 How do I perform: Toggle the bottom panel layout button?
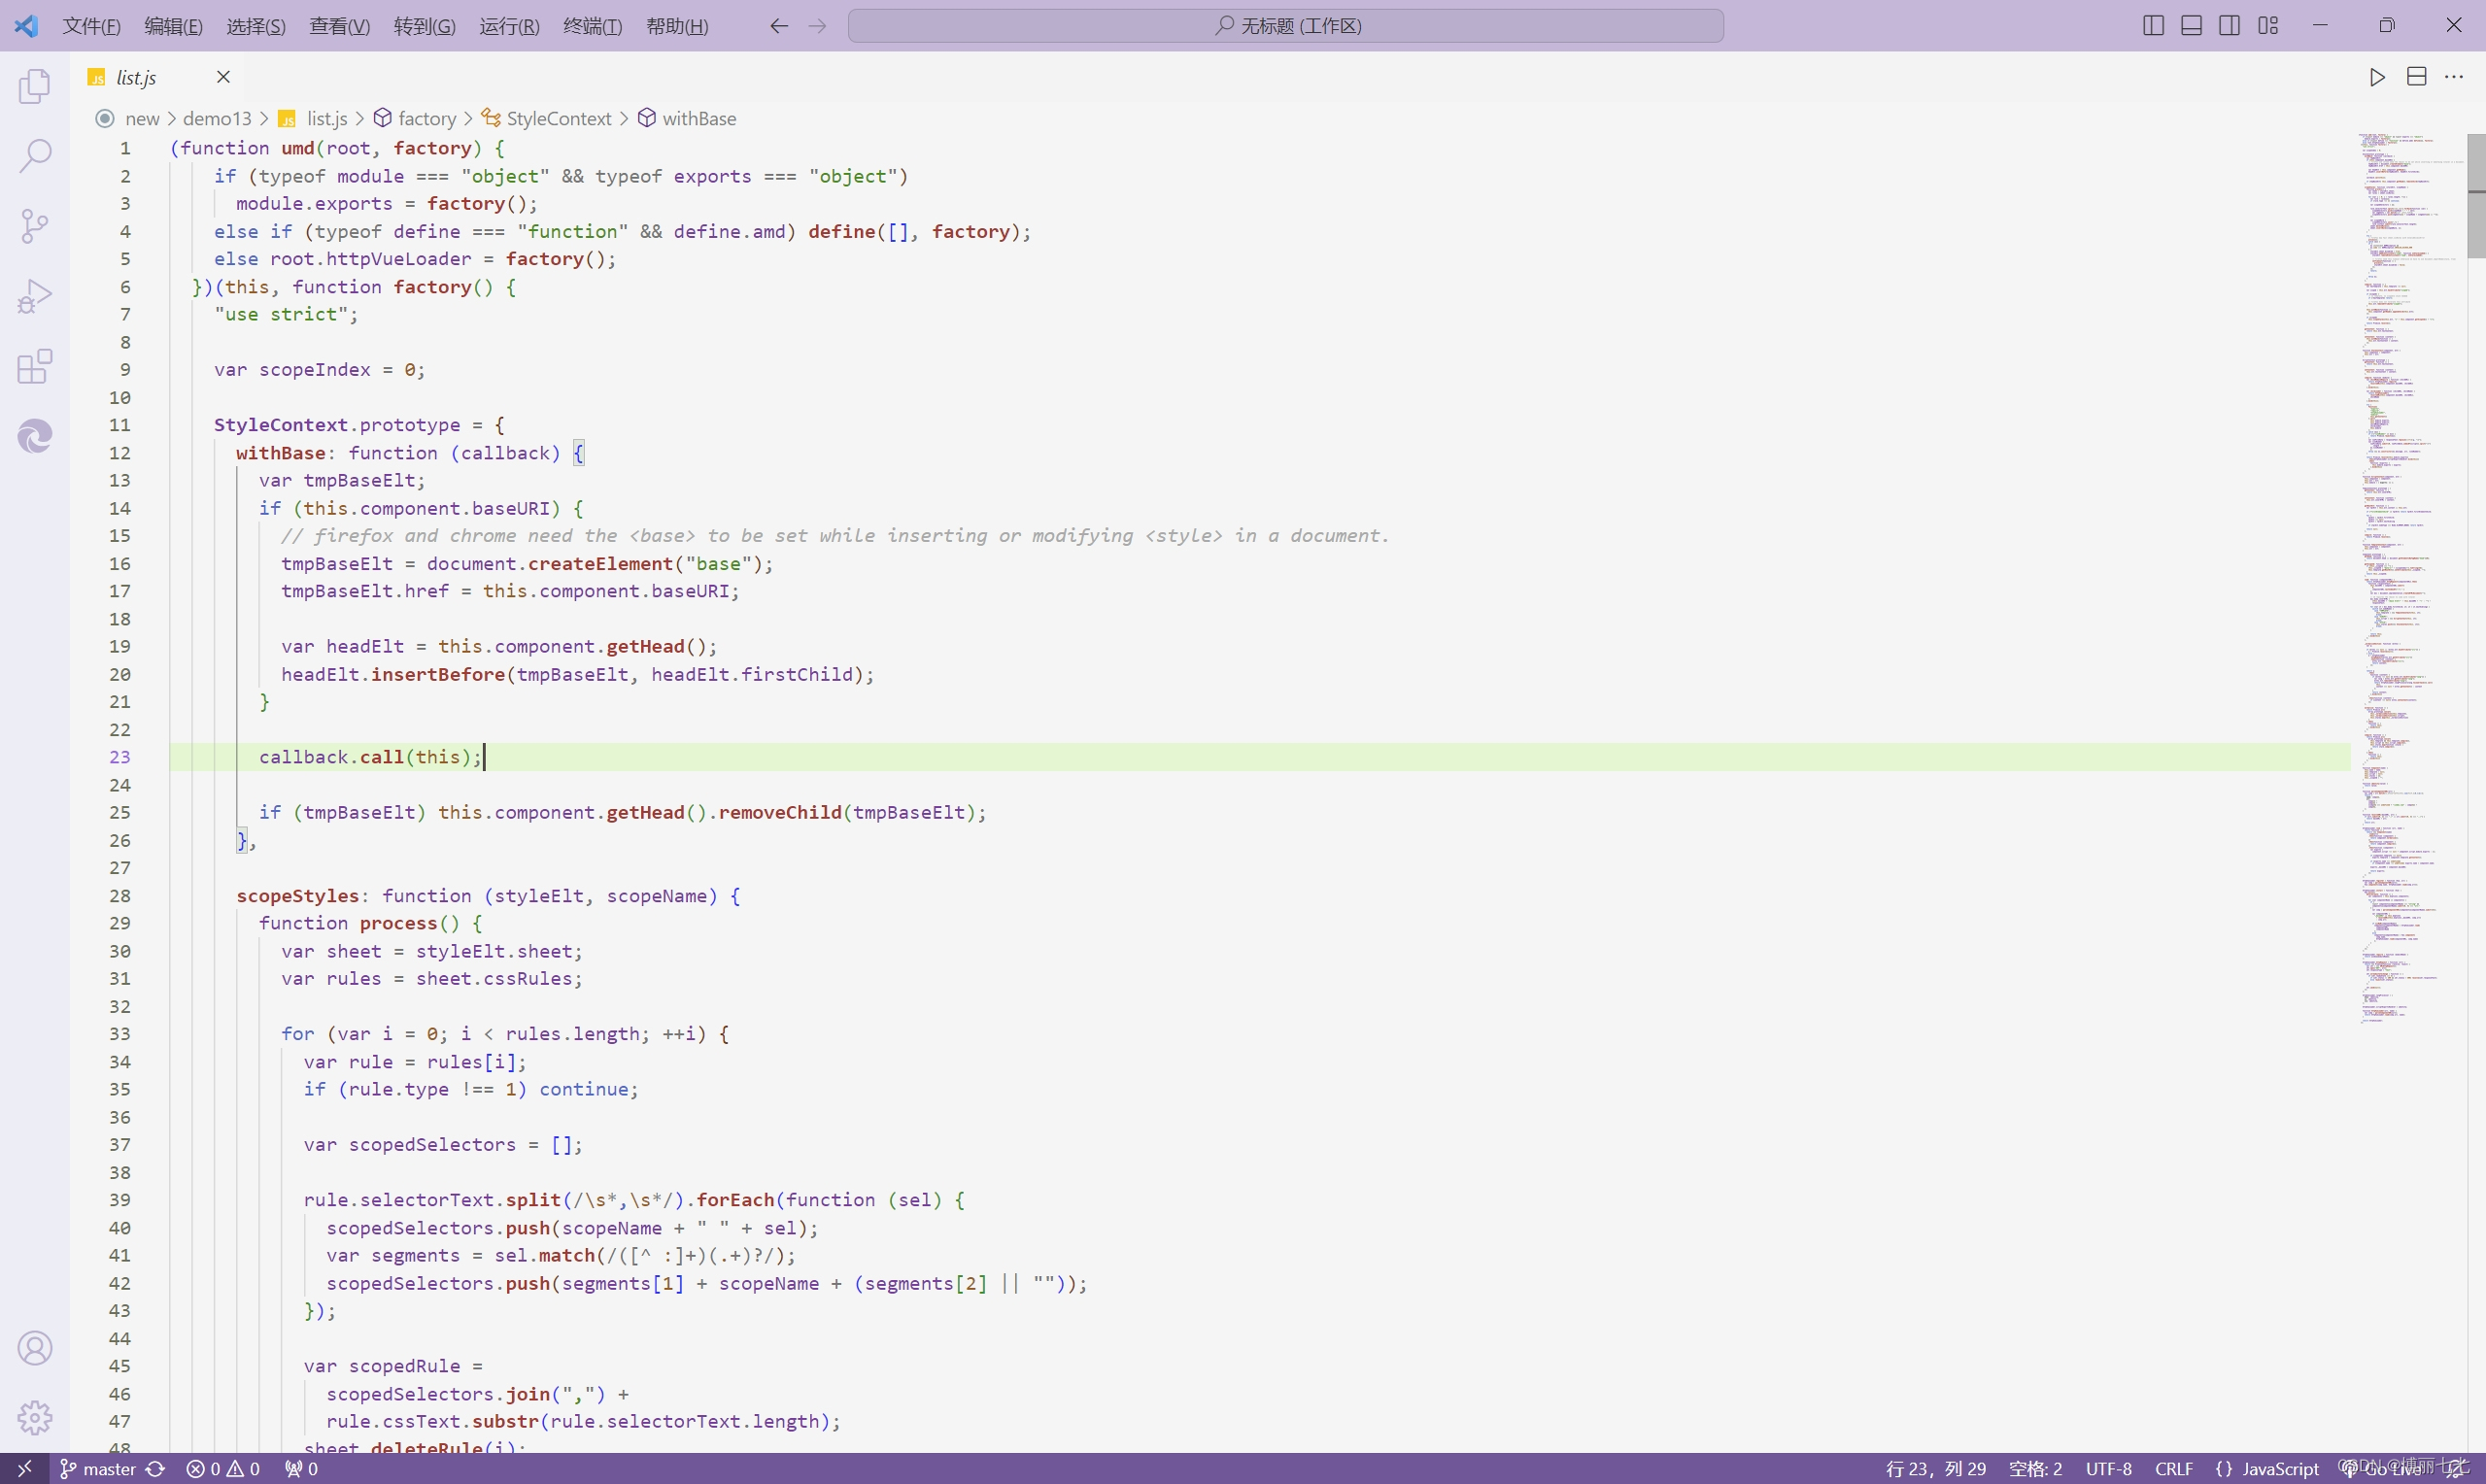tap(2191, 26)
